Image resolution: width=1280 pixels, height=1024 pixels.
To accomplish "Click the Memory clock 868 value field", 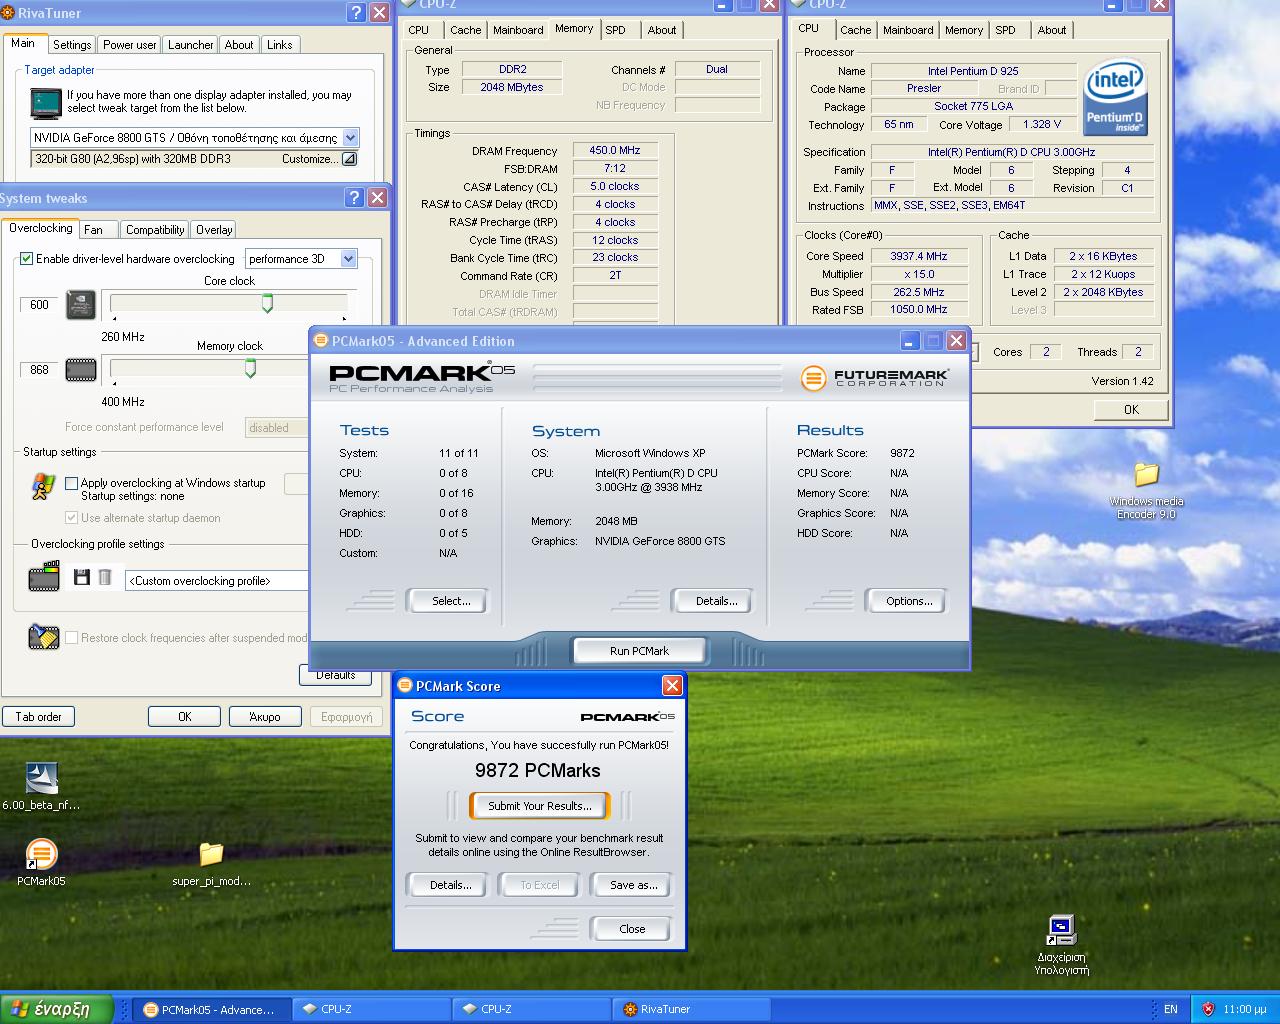I will click(x=39, y=370).
